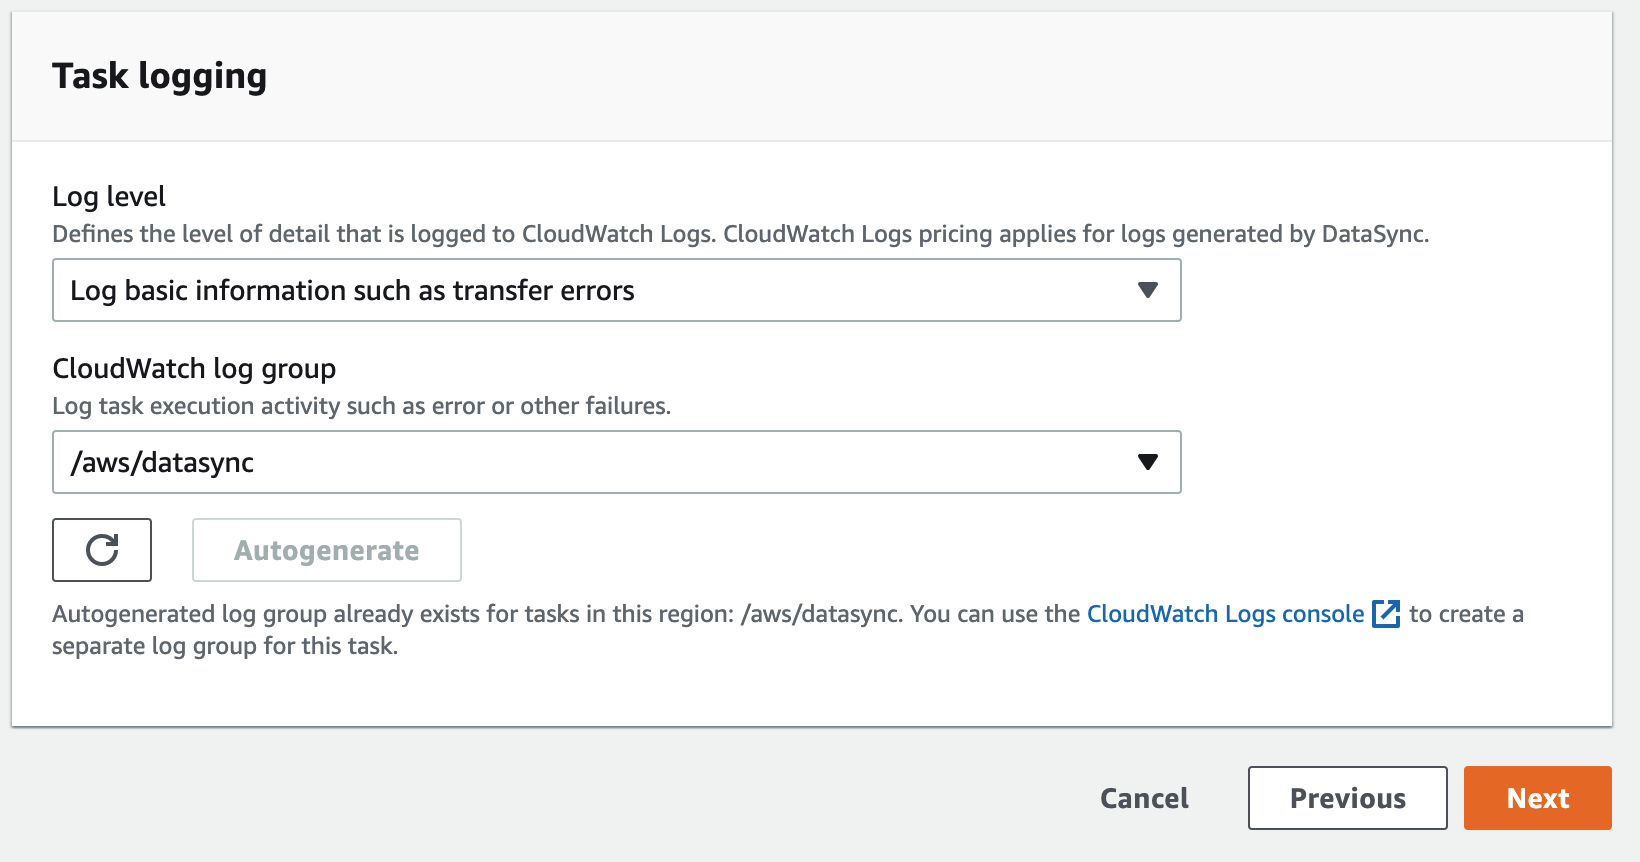
Task: Click the Task logging heading
Action: [160, 76]
